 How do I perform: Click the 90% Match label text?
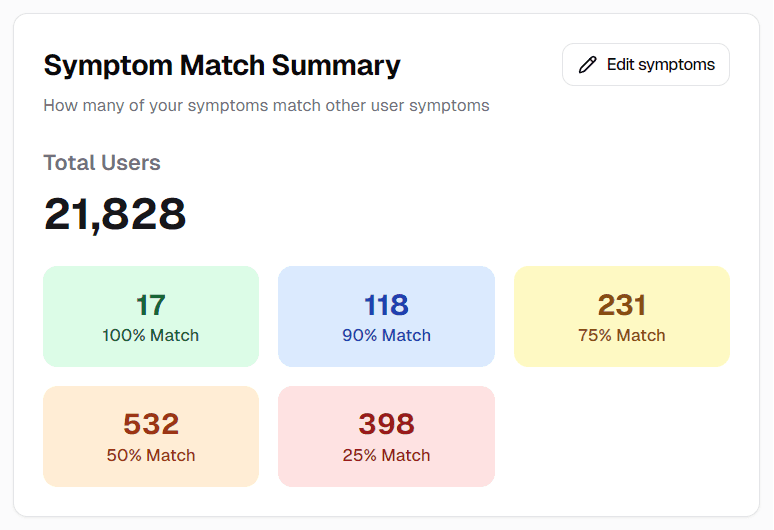[x=387, y=336]
